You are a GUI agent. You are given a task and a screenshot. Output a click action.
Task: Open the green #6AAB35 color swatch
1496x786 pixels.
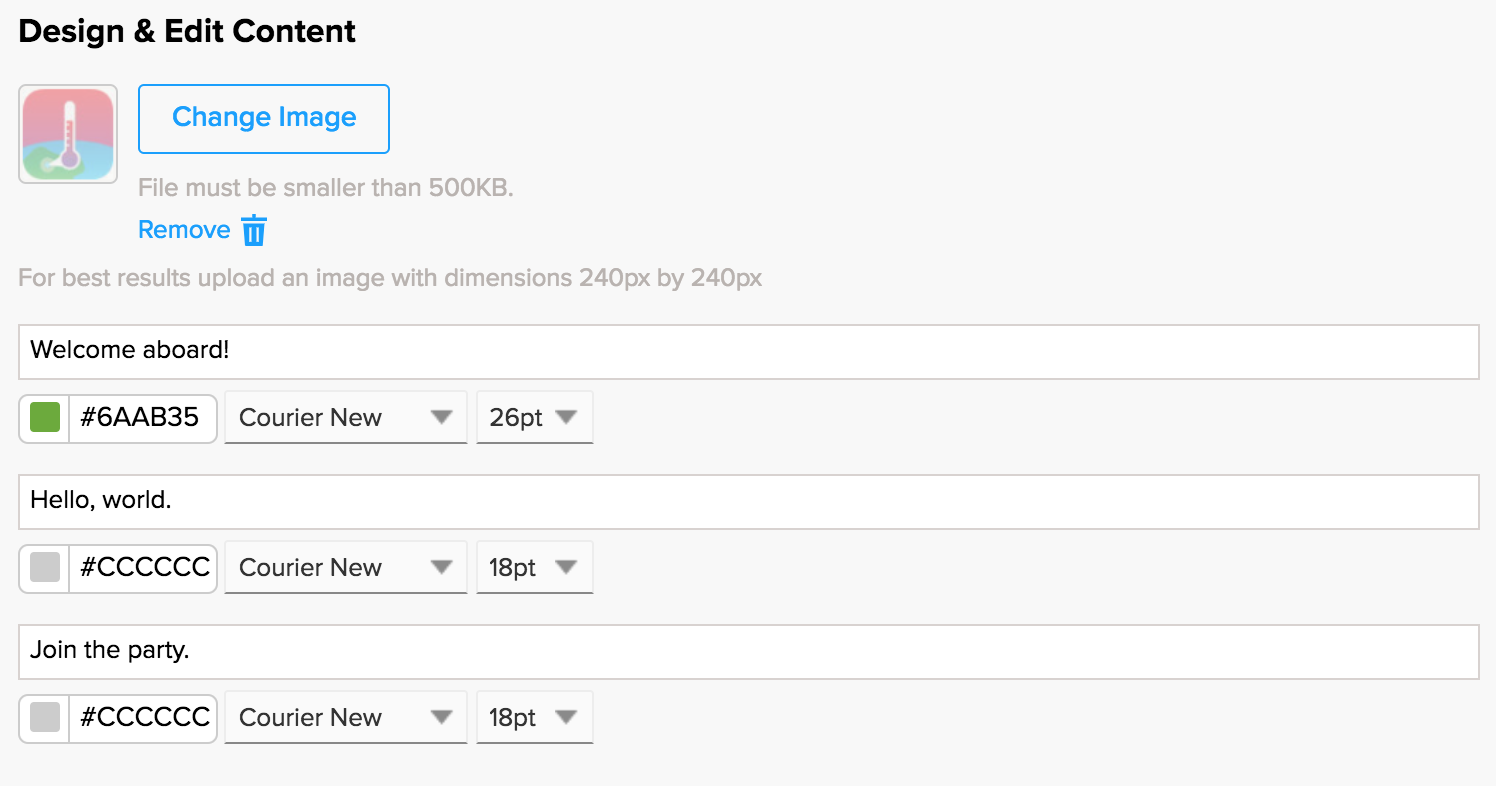click(x=45, y=417)
